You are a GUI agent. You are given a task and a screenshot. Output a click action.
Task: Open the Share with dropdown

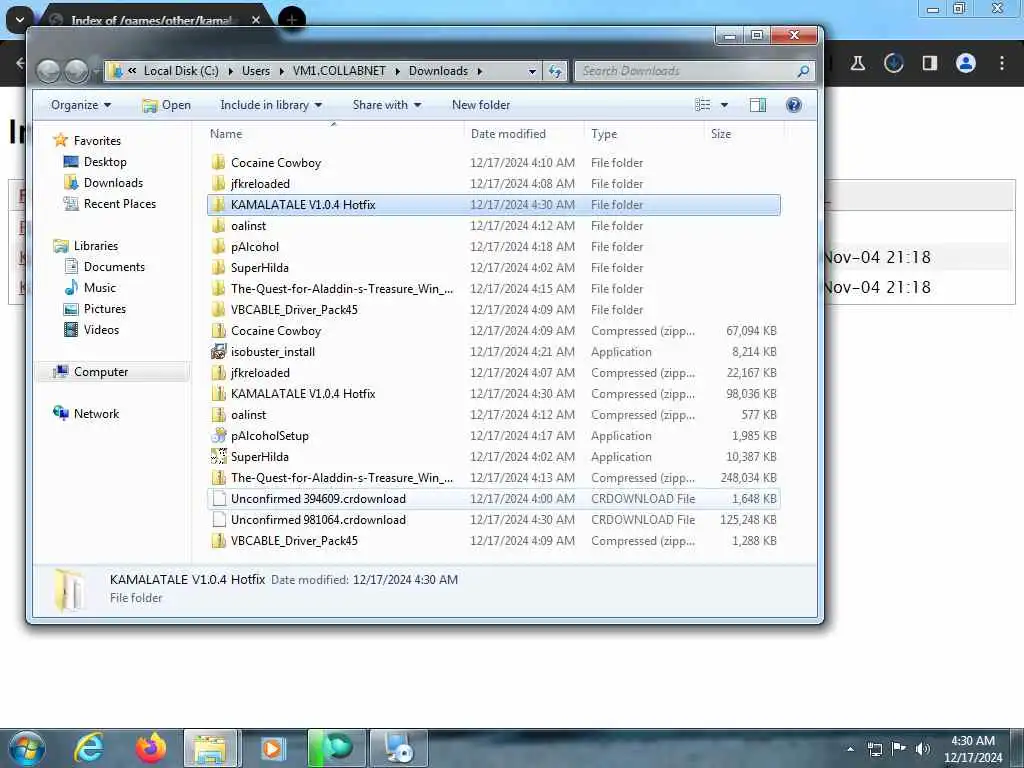tap(387, 105)
